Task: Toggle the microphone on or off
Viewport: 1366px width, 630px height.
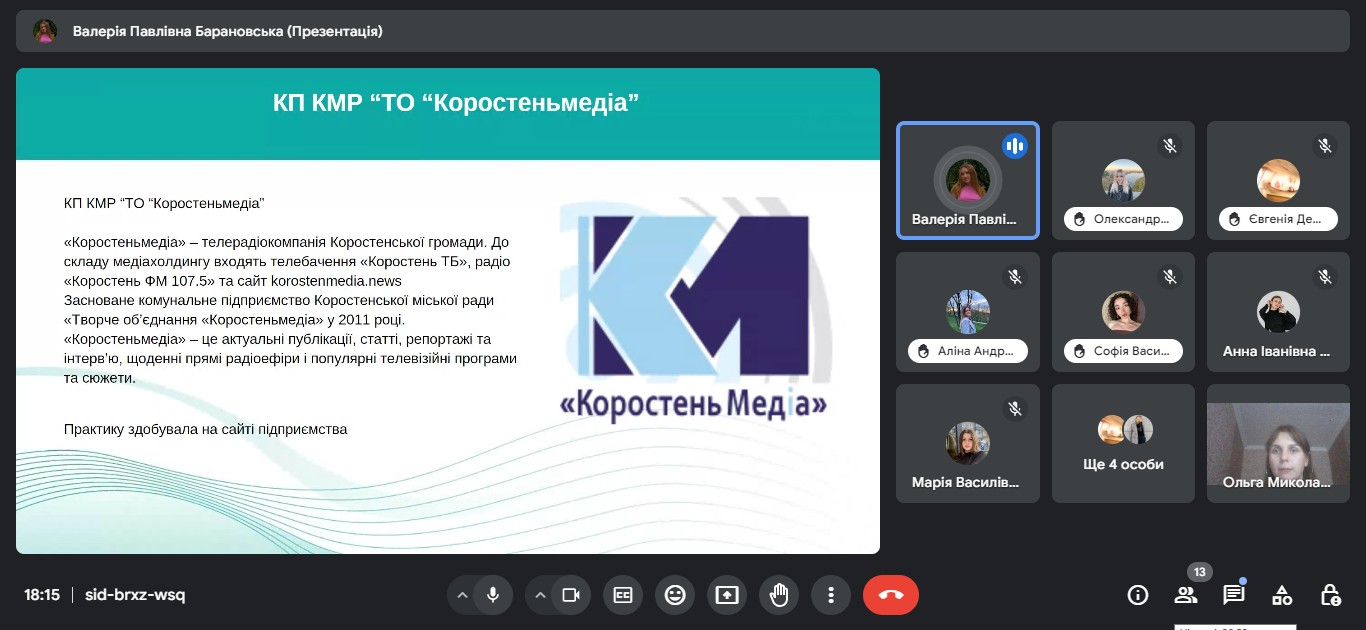Action: click(493, 595)
